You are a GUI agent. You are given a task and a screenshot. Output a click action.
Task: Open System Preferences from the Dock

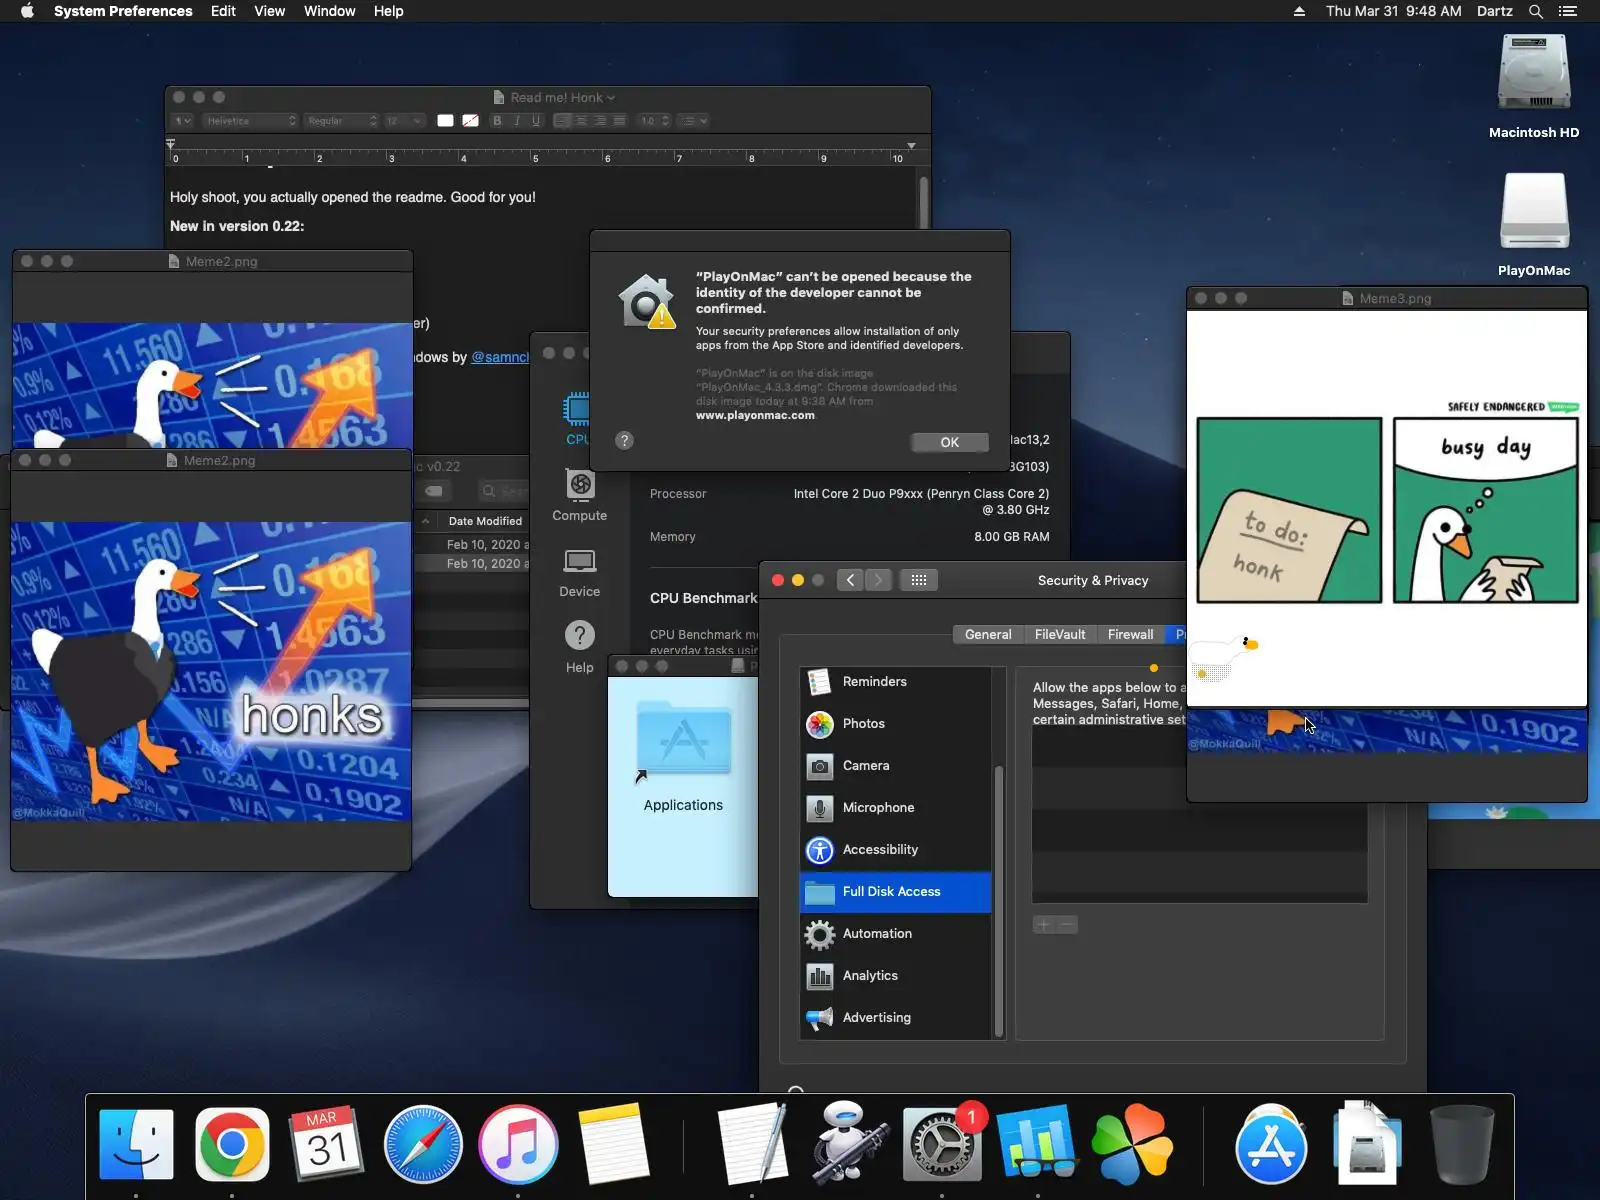pyautogui.click(x=942, y=1144)
